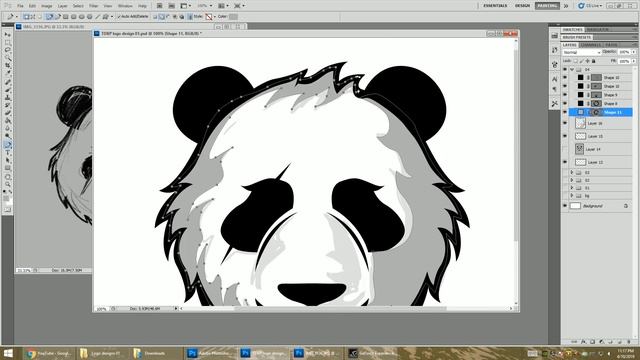Open the Image menu
The width and height of the screenshot is (640, 360).
[47, 6]
